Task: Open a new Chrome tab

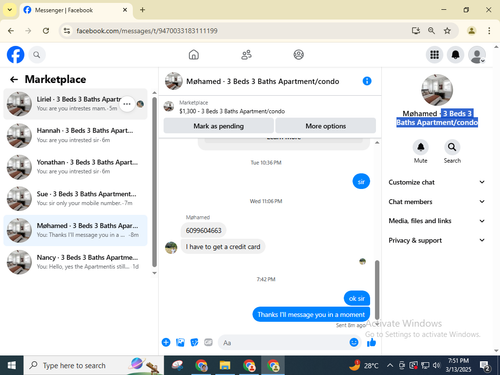Action: (142, 10)
